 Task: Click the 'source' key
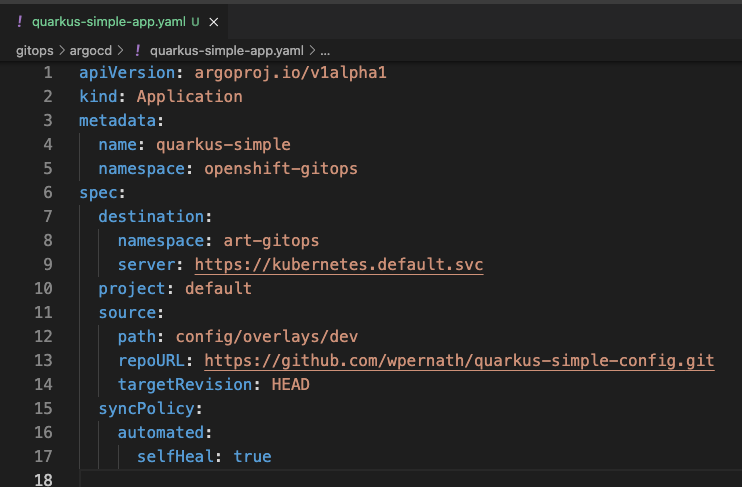(127, 313)
